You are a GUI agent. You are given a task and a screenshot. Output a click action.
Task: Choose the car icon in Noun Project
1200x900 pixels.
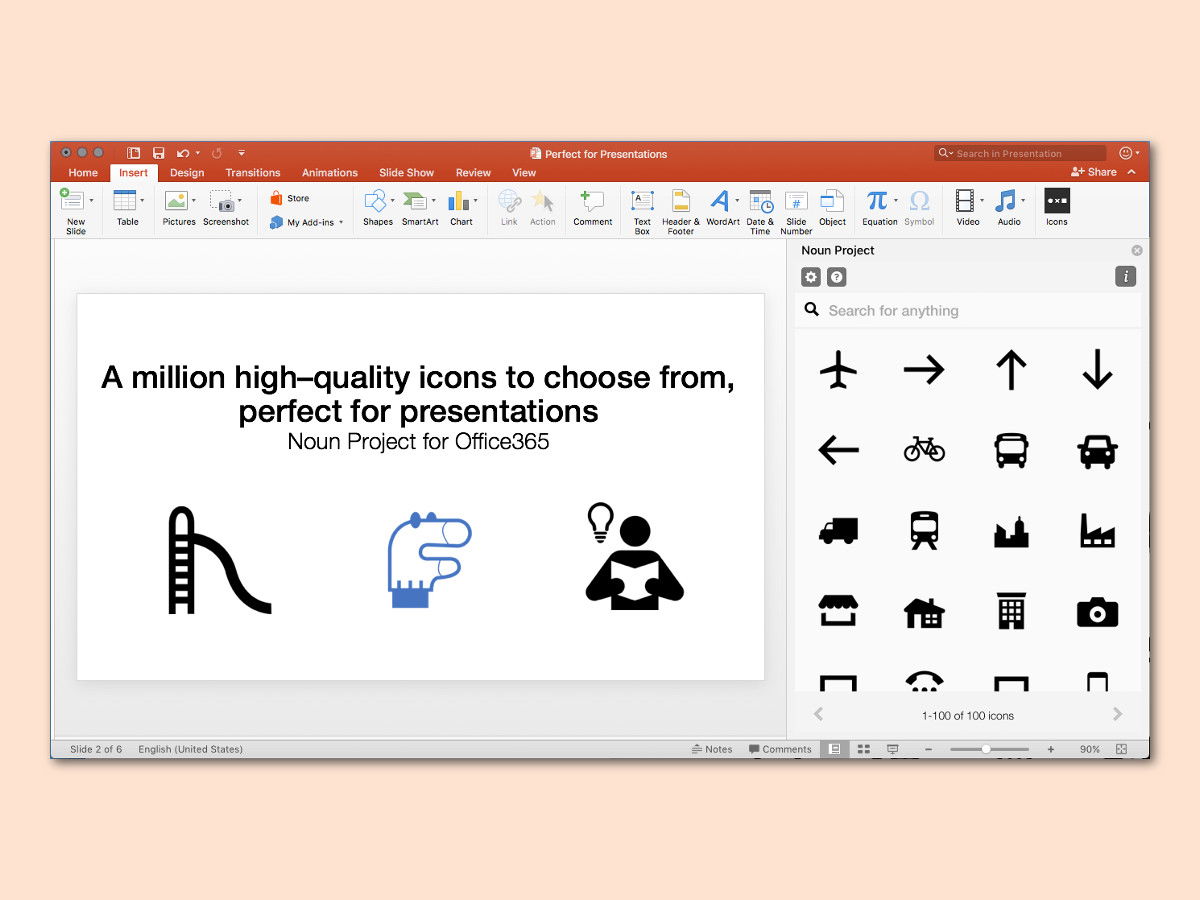pos(1097,451)
